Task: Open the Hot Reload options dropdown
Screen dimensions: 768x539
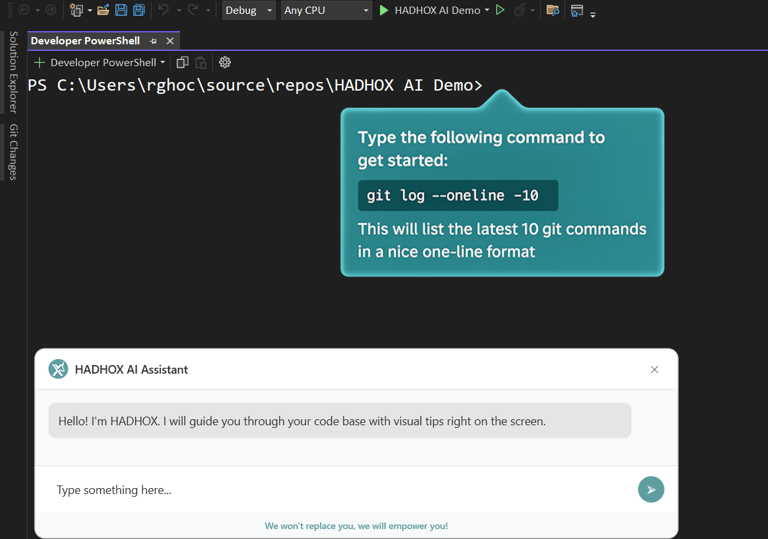Action: [532, 10]
